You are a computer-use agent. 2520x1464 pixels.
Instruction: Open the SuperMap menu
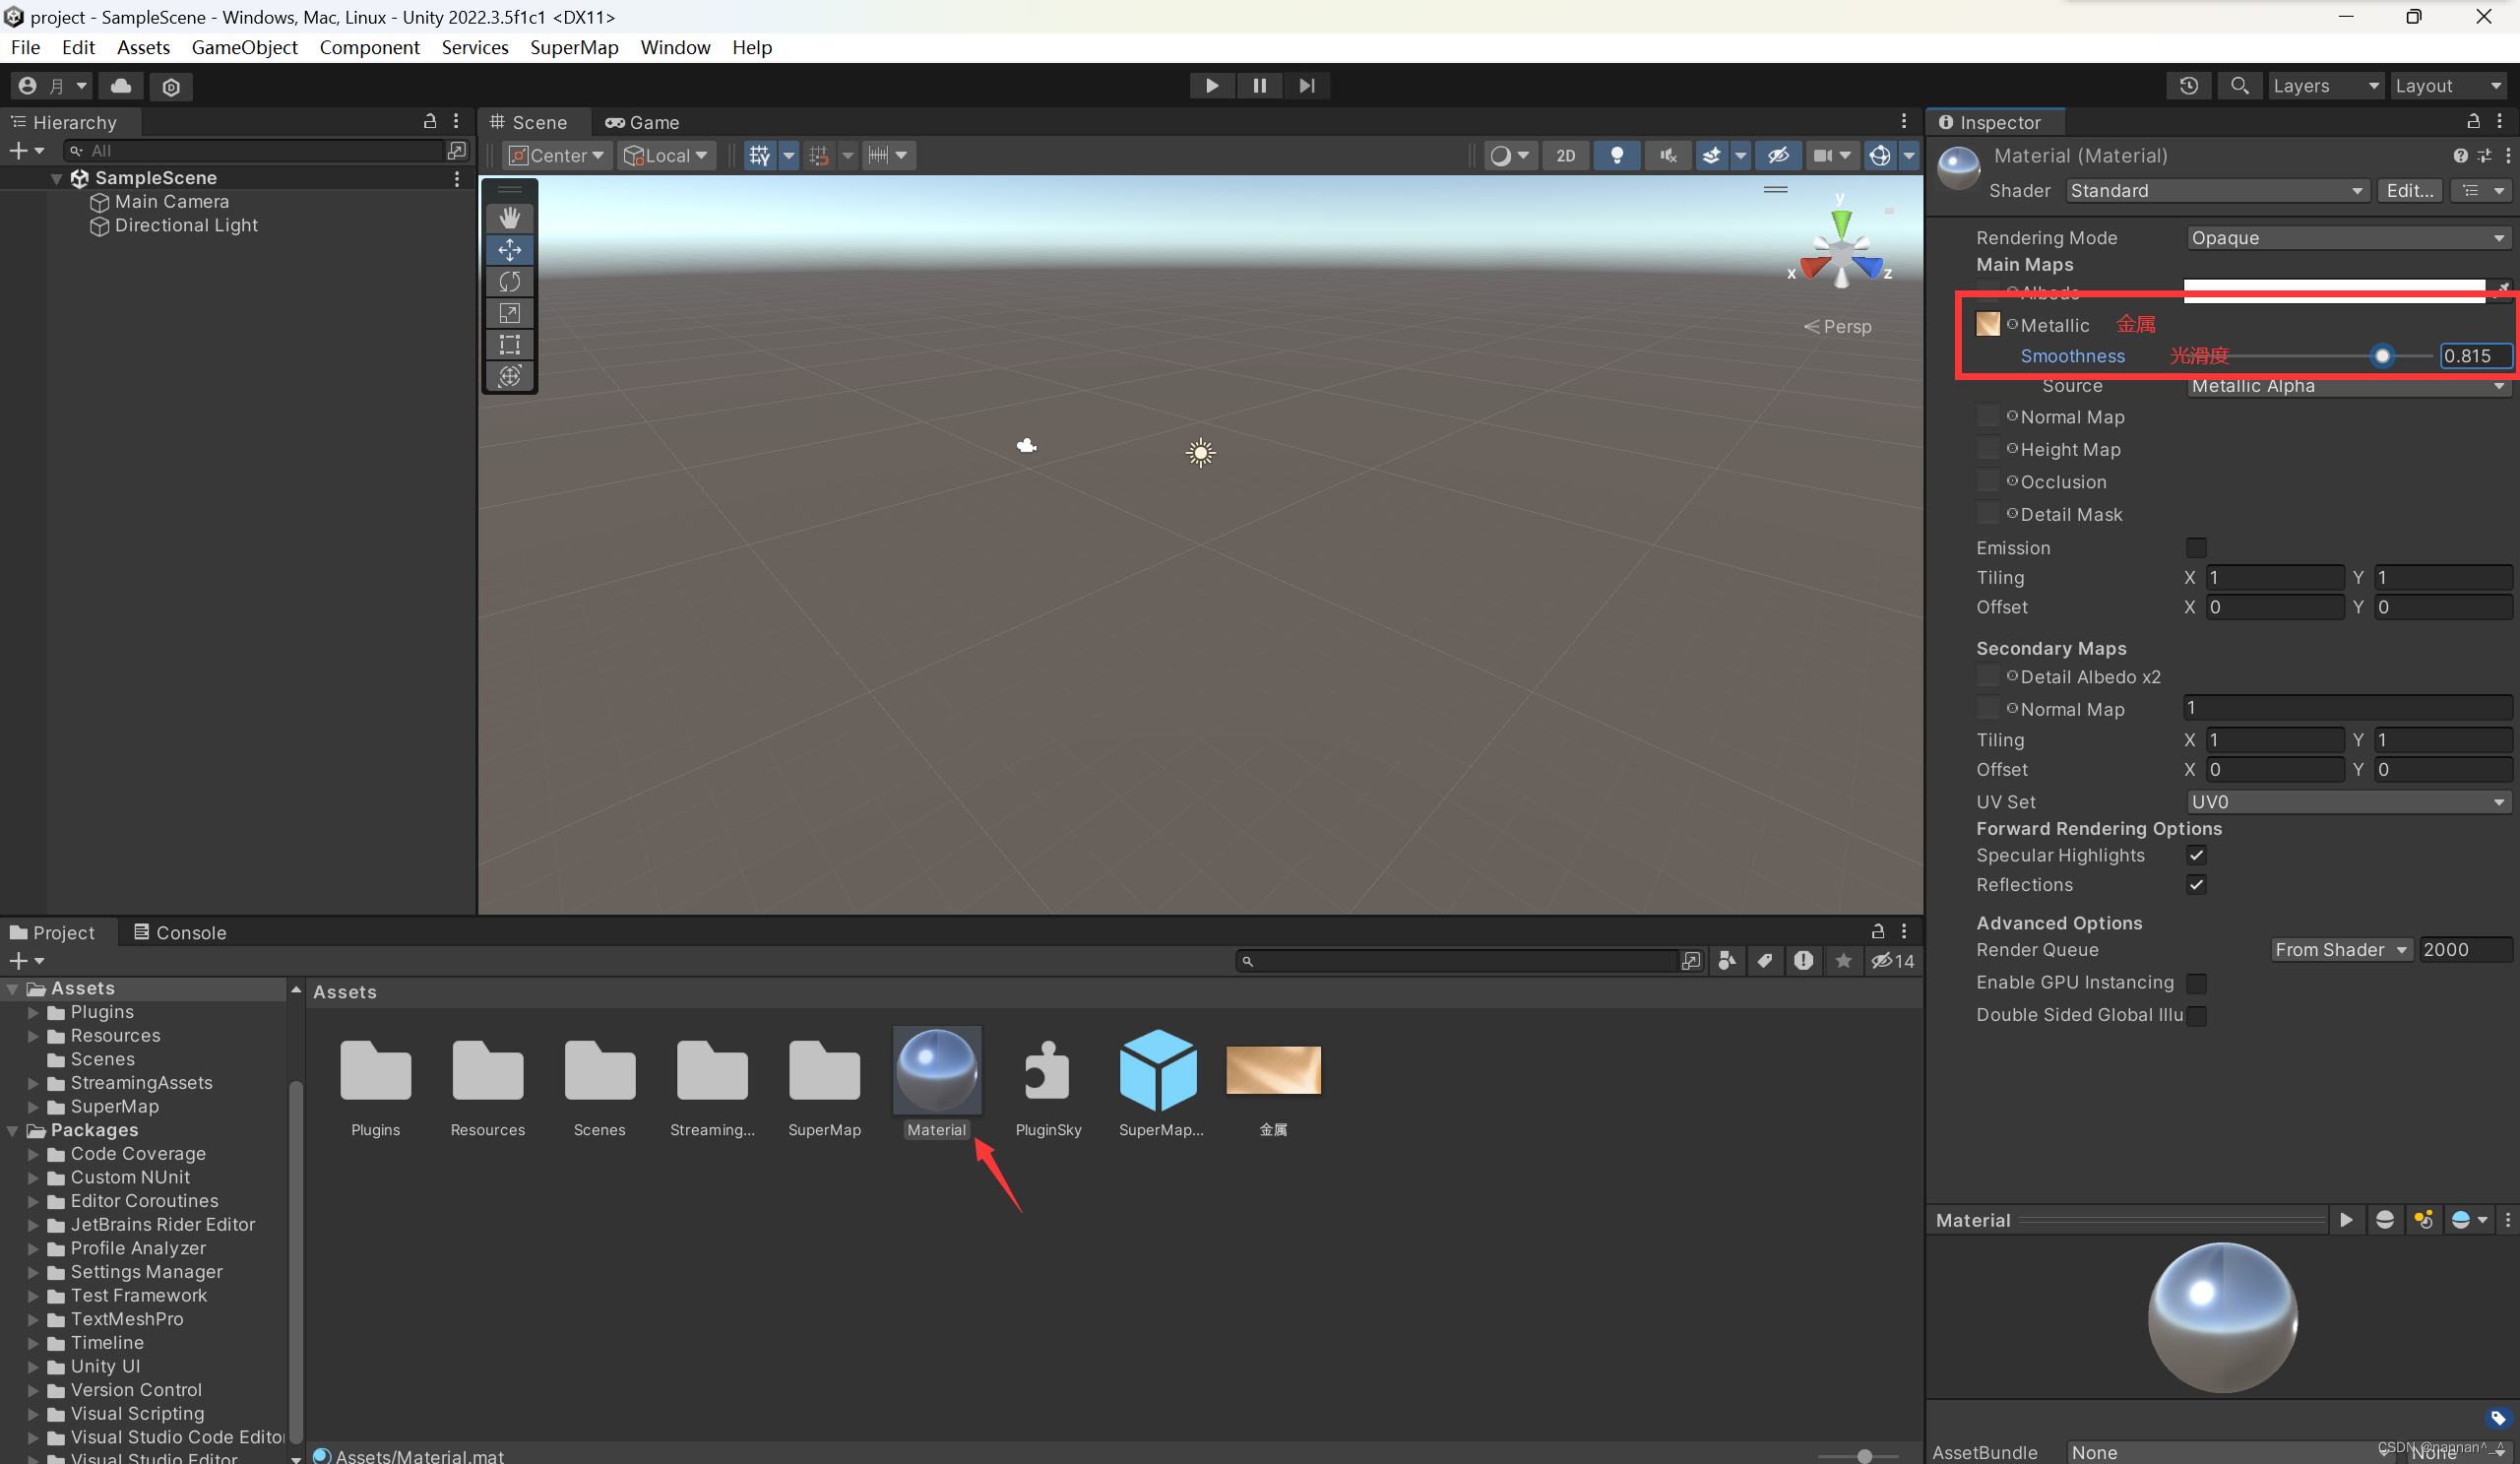(574, 47)
